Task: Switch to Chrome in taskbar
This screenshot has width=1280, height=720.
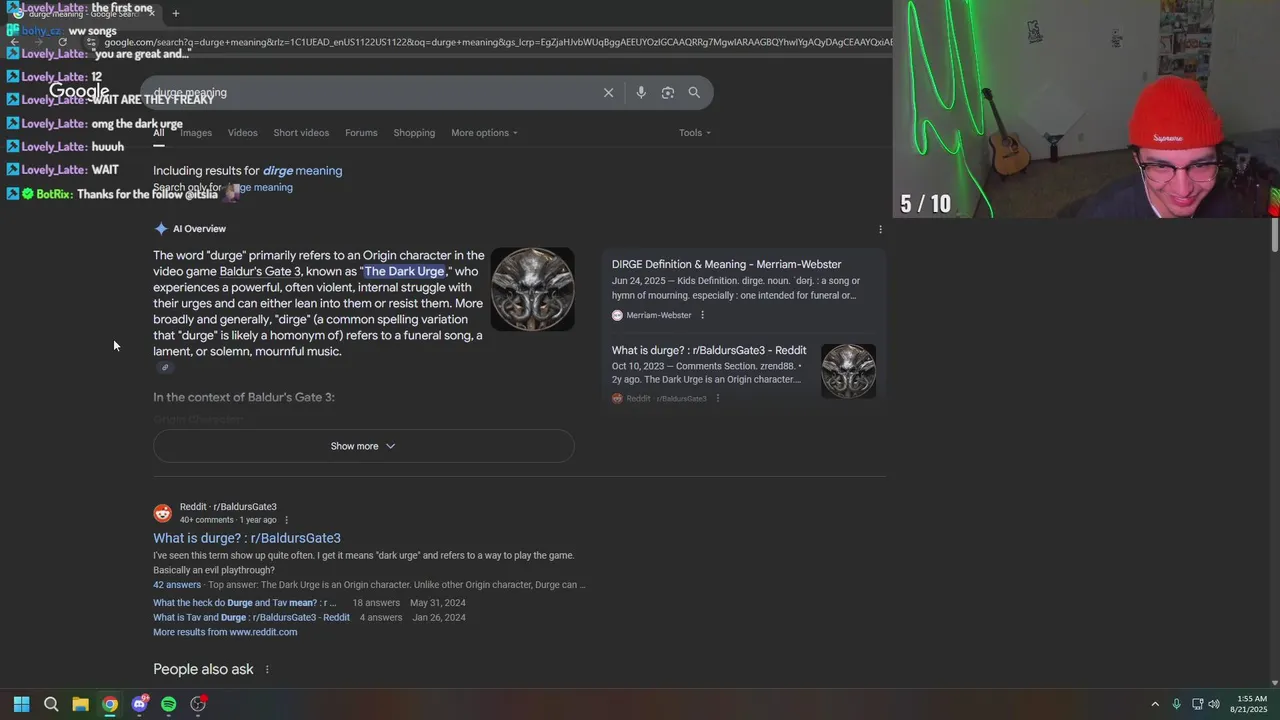Action: click(110, 704)
